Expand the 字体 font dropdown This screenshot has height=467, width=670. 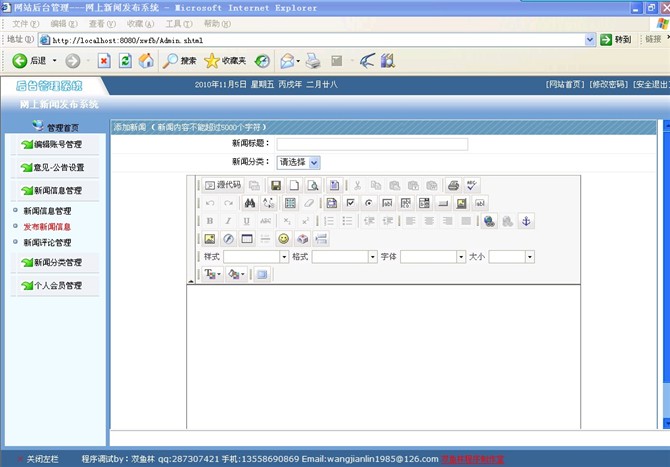click(461, 257)
